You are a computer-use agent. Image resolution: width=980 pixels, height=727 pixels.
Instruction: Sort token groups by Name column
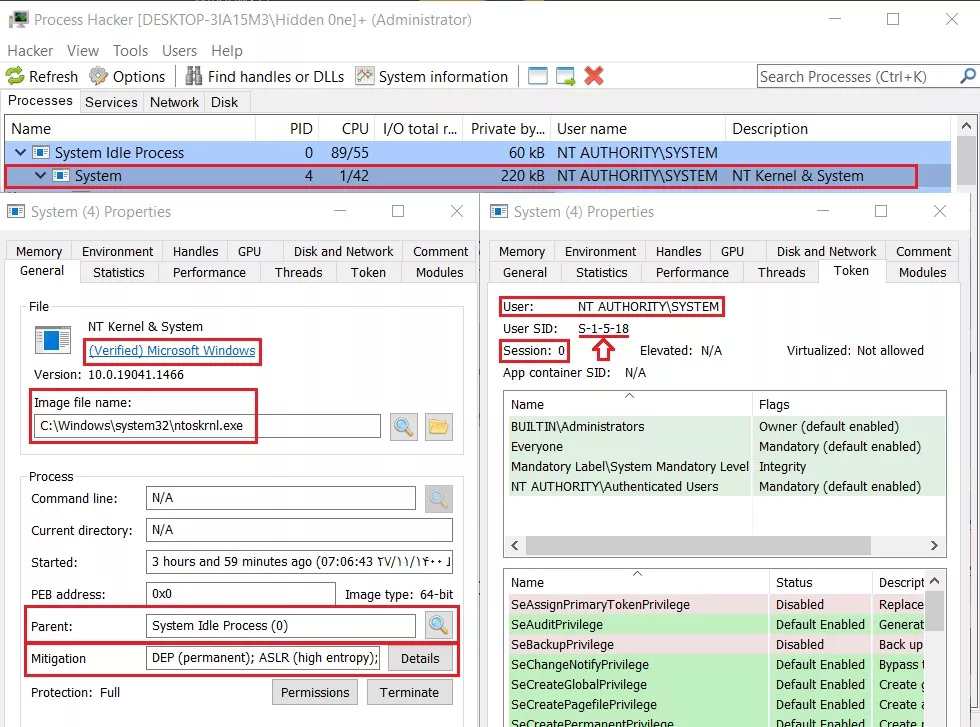pos(627,404)
